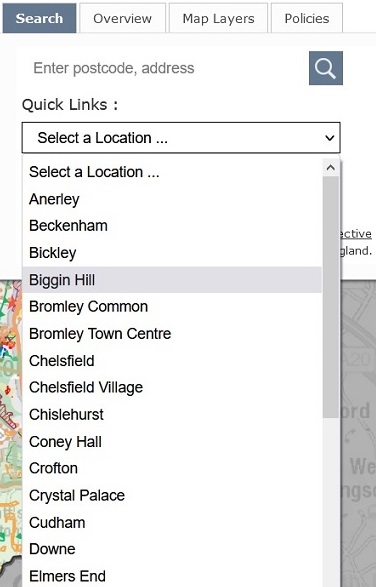Open the Map Layers tab

[x=218, y=18]
